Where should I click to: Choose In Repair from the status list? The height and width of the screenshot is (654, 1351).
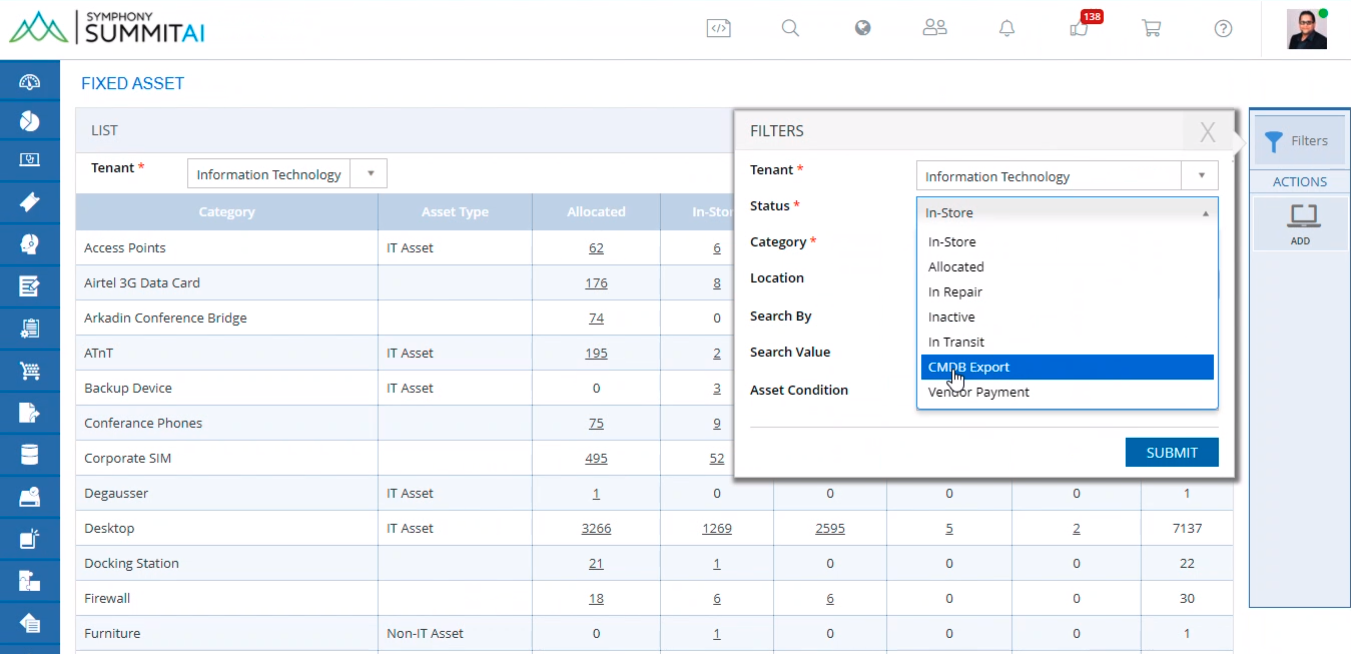pos(1067,292)
